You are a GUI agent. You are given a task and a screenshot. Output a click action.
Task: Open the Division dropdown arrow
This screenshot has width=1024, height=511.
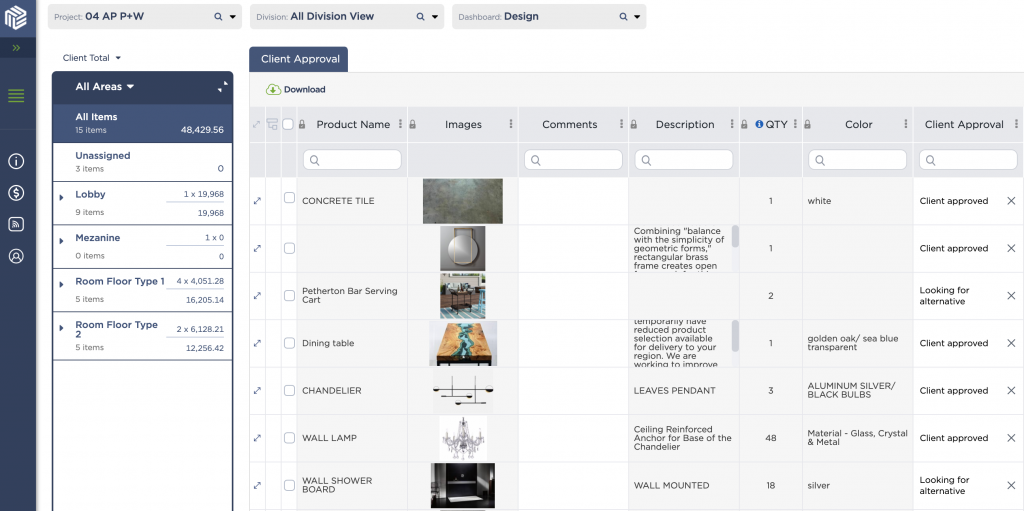tap(435, 18)
